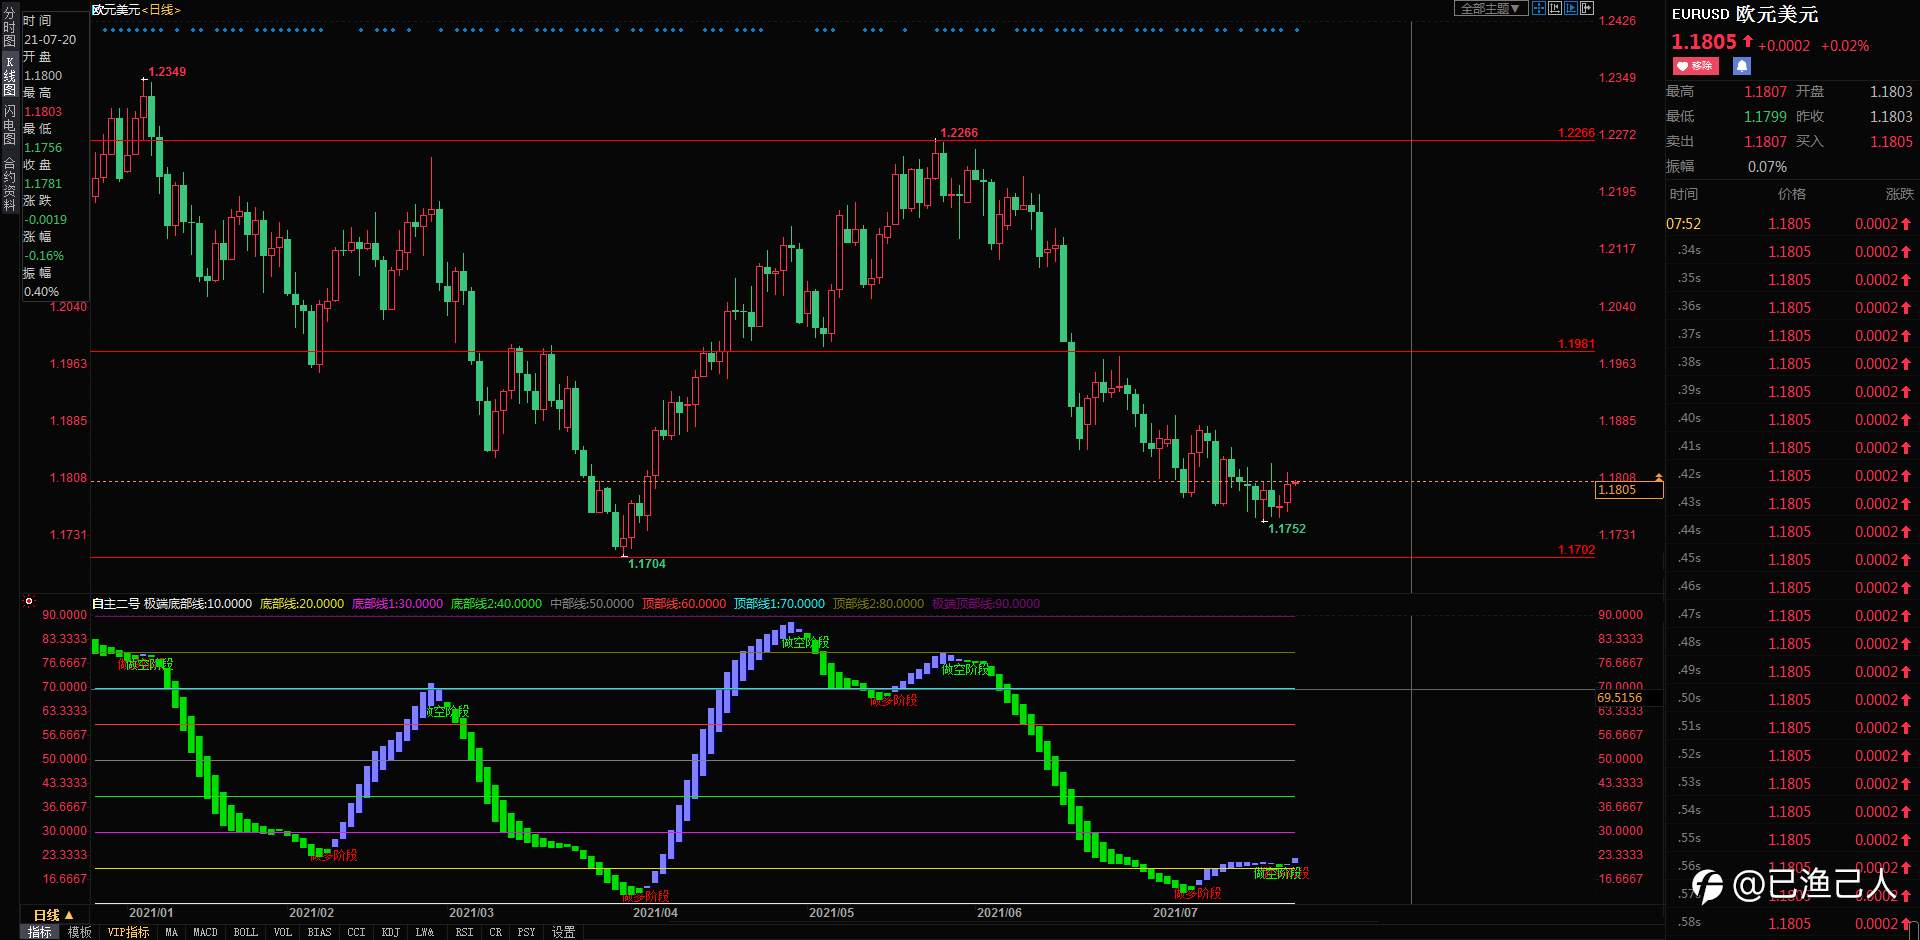Click 底部线1:30.0000 parameter label
This screenshot has height=940, width=1920.
point(397,603)
